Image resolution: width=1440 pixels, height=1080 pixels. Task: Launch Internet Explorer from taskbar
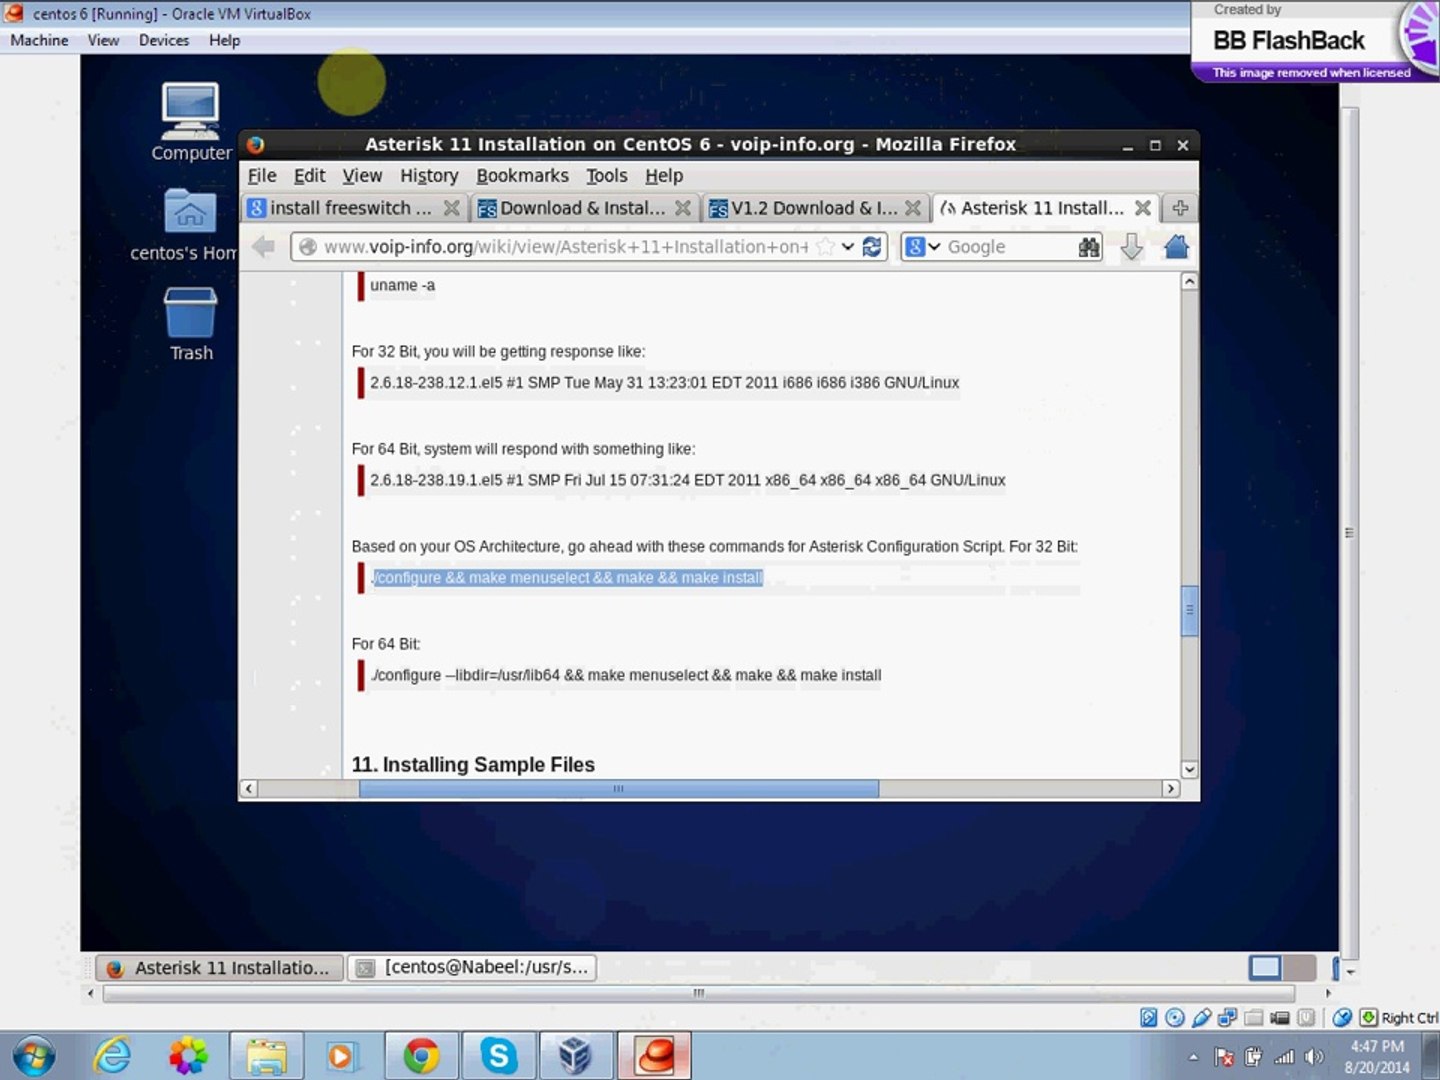[x=112, y=1055]
